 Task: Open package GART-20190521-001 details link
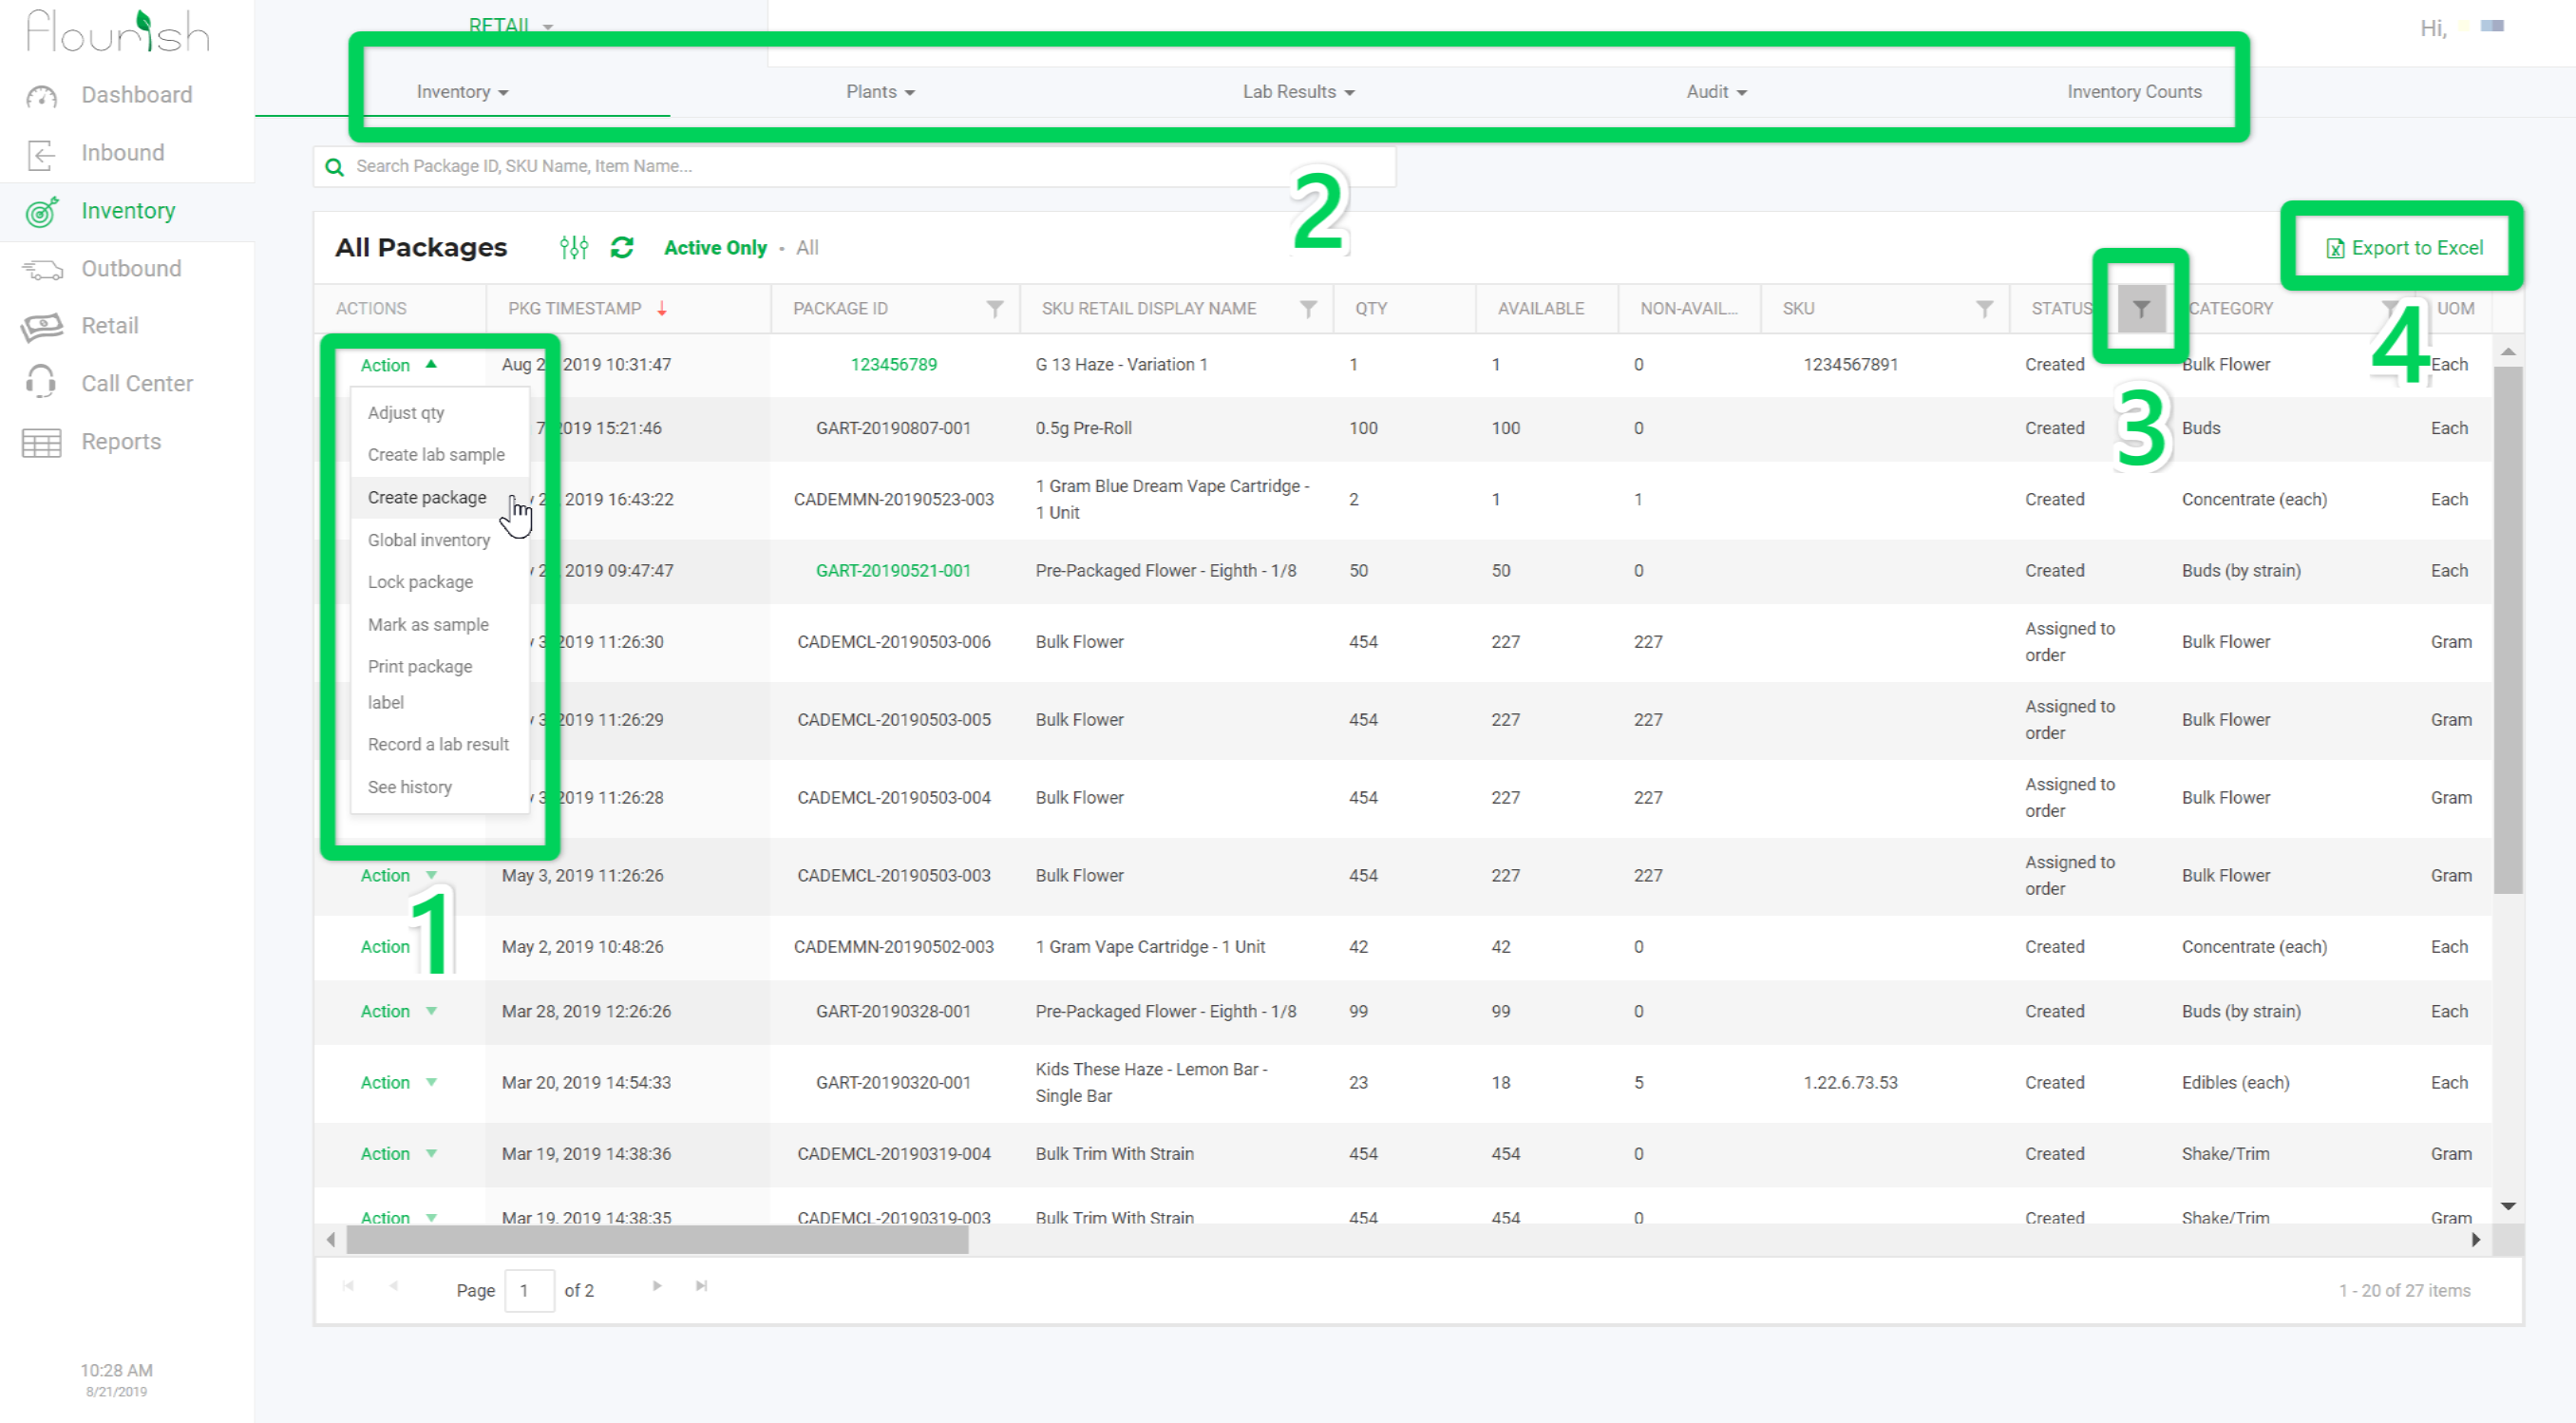pyautogui.click(x=893, y=570)
